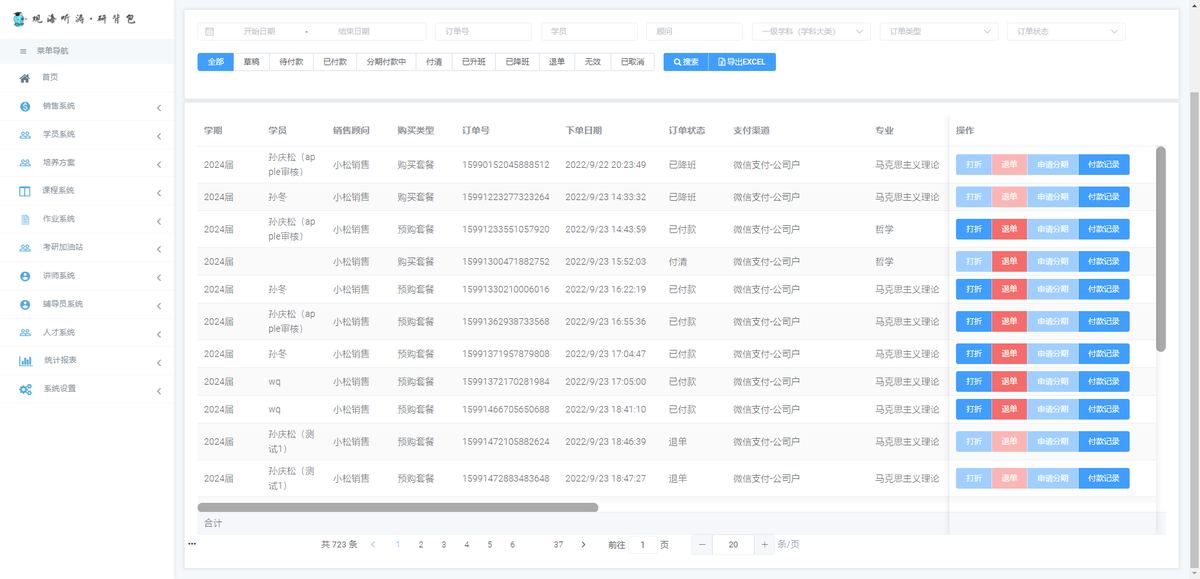This screenshot has height=579, width=1200.
Task: Expand the 销售系统 menu chevron
Action: [159, 106]
